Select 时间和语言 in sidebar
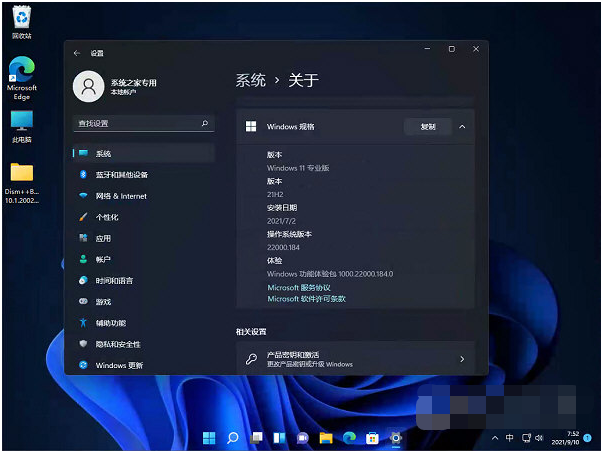The image size is (603, 455). pos(114,281)
